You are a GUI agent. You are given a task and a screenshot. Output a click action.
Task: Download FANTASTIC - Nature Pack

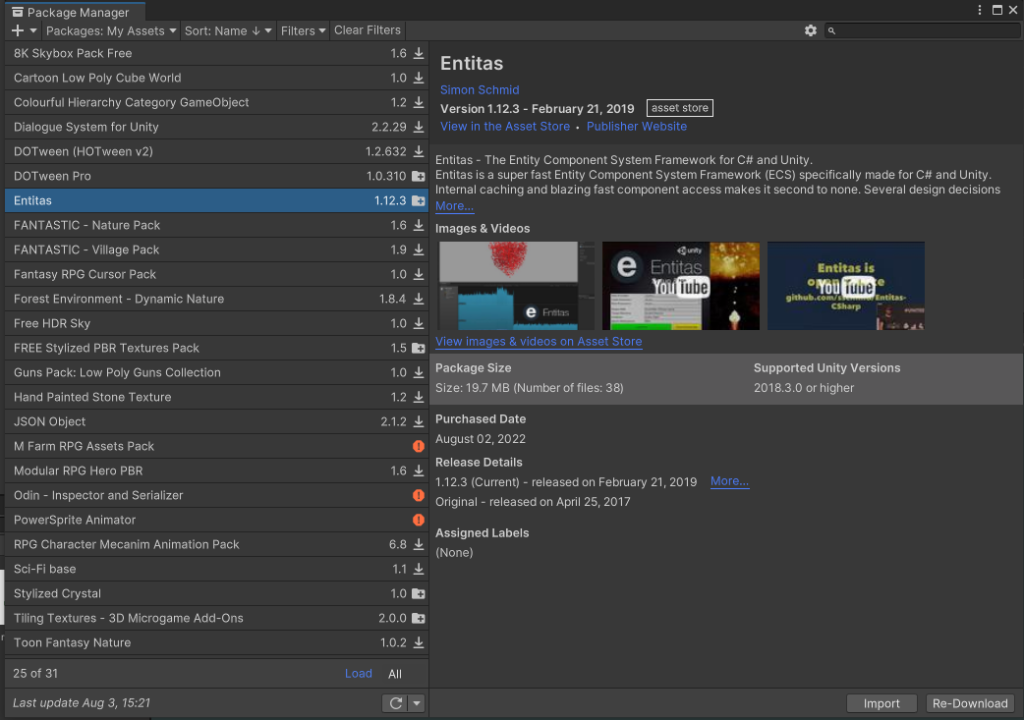(x=419, y=225)
